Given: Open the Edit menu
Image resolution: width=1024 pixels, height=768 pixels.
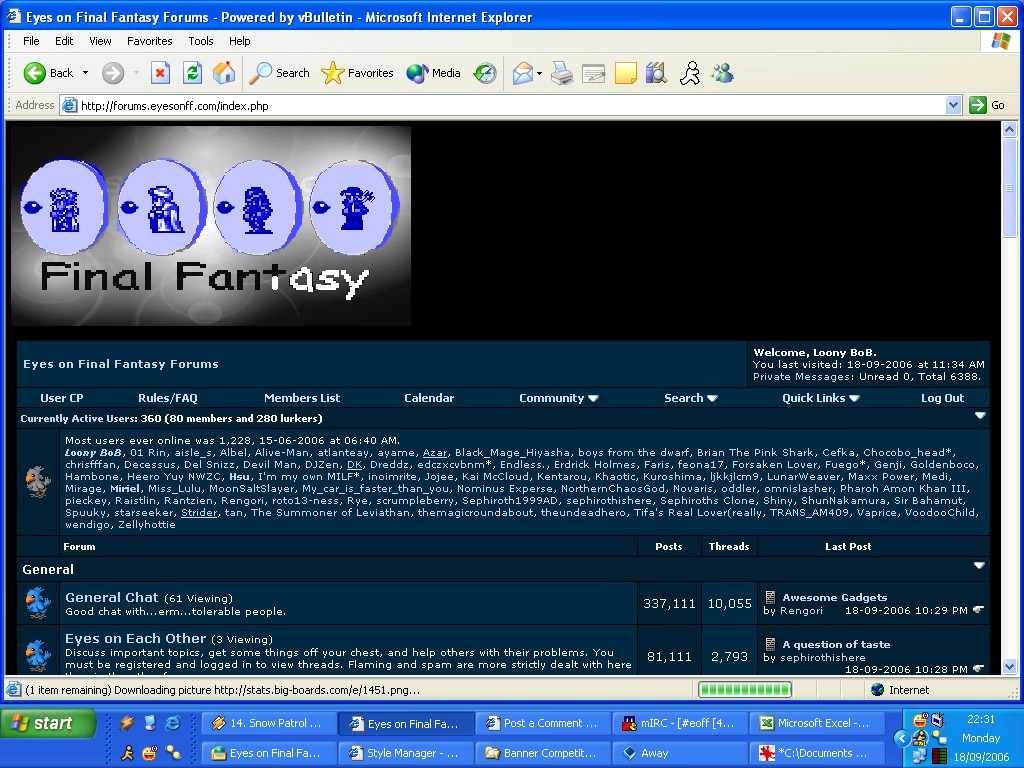Looking at the screenshot, I should tap(64, 41).
